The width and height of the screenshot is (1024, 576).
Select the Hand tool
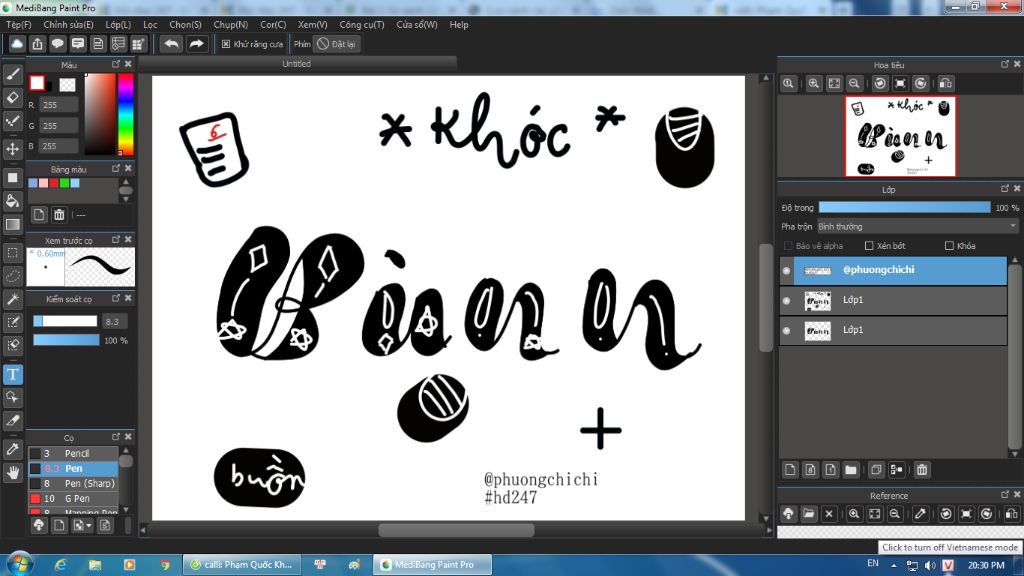point(12,472)
